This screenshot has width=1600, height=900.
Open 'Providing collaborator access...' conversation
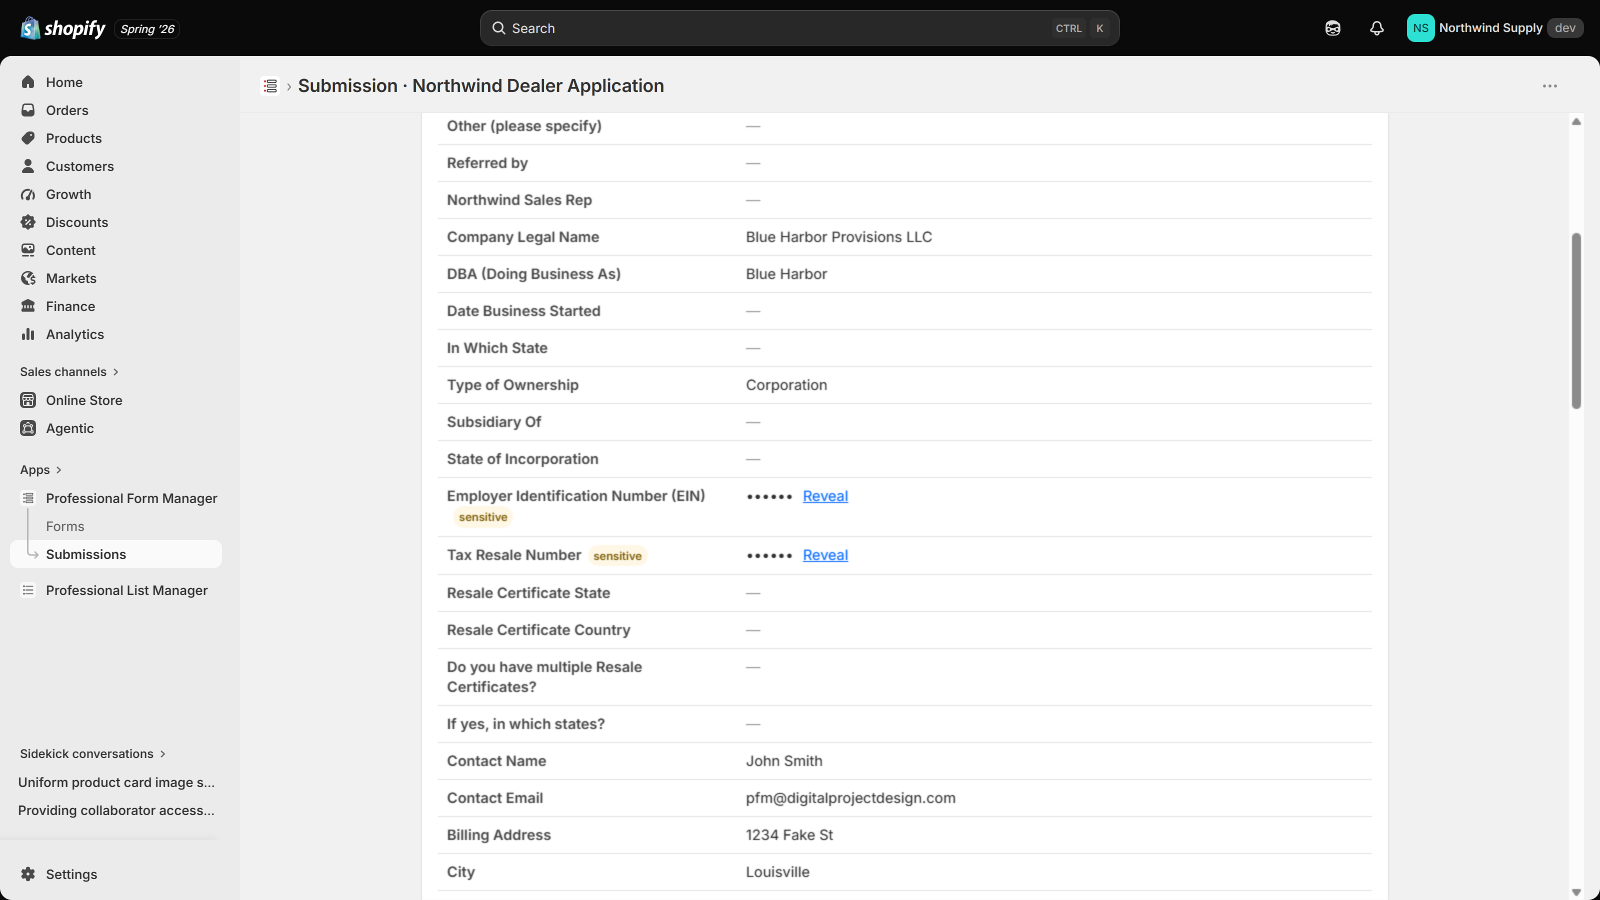tap(116, 810)
